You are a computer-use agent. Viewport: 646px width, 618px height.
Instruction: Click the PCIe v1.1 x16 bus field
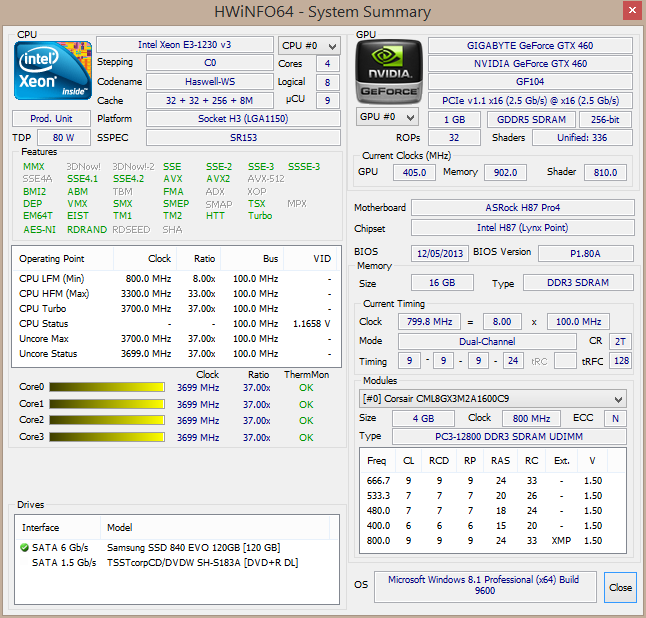click(x=530, y=101)
